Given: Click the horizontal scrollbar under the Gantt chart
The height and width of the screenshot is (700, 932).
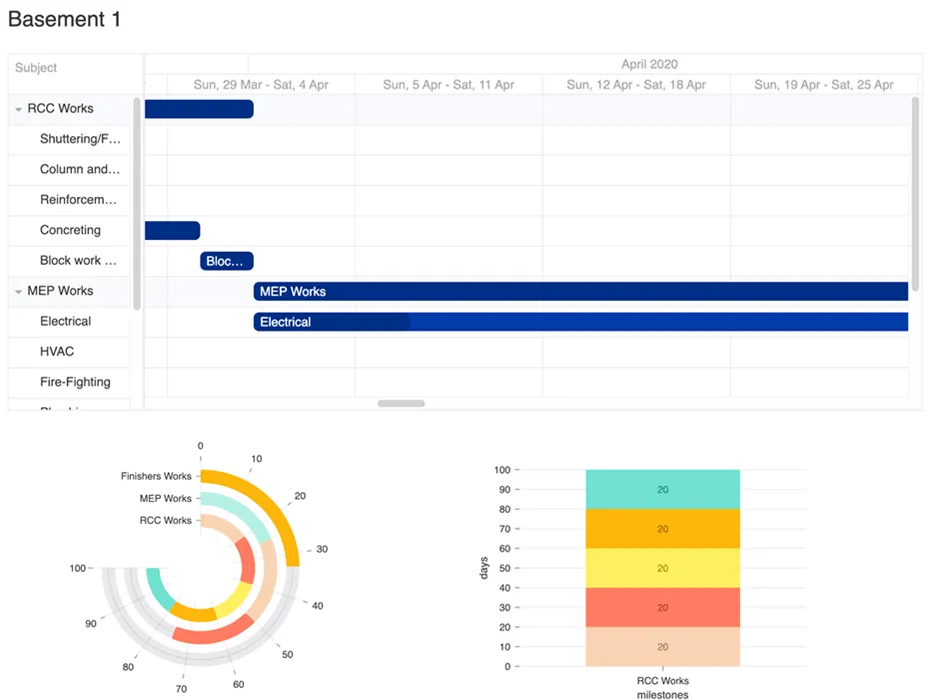Looking at the screenshot, I should 399,403.
